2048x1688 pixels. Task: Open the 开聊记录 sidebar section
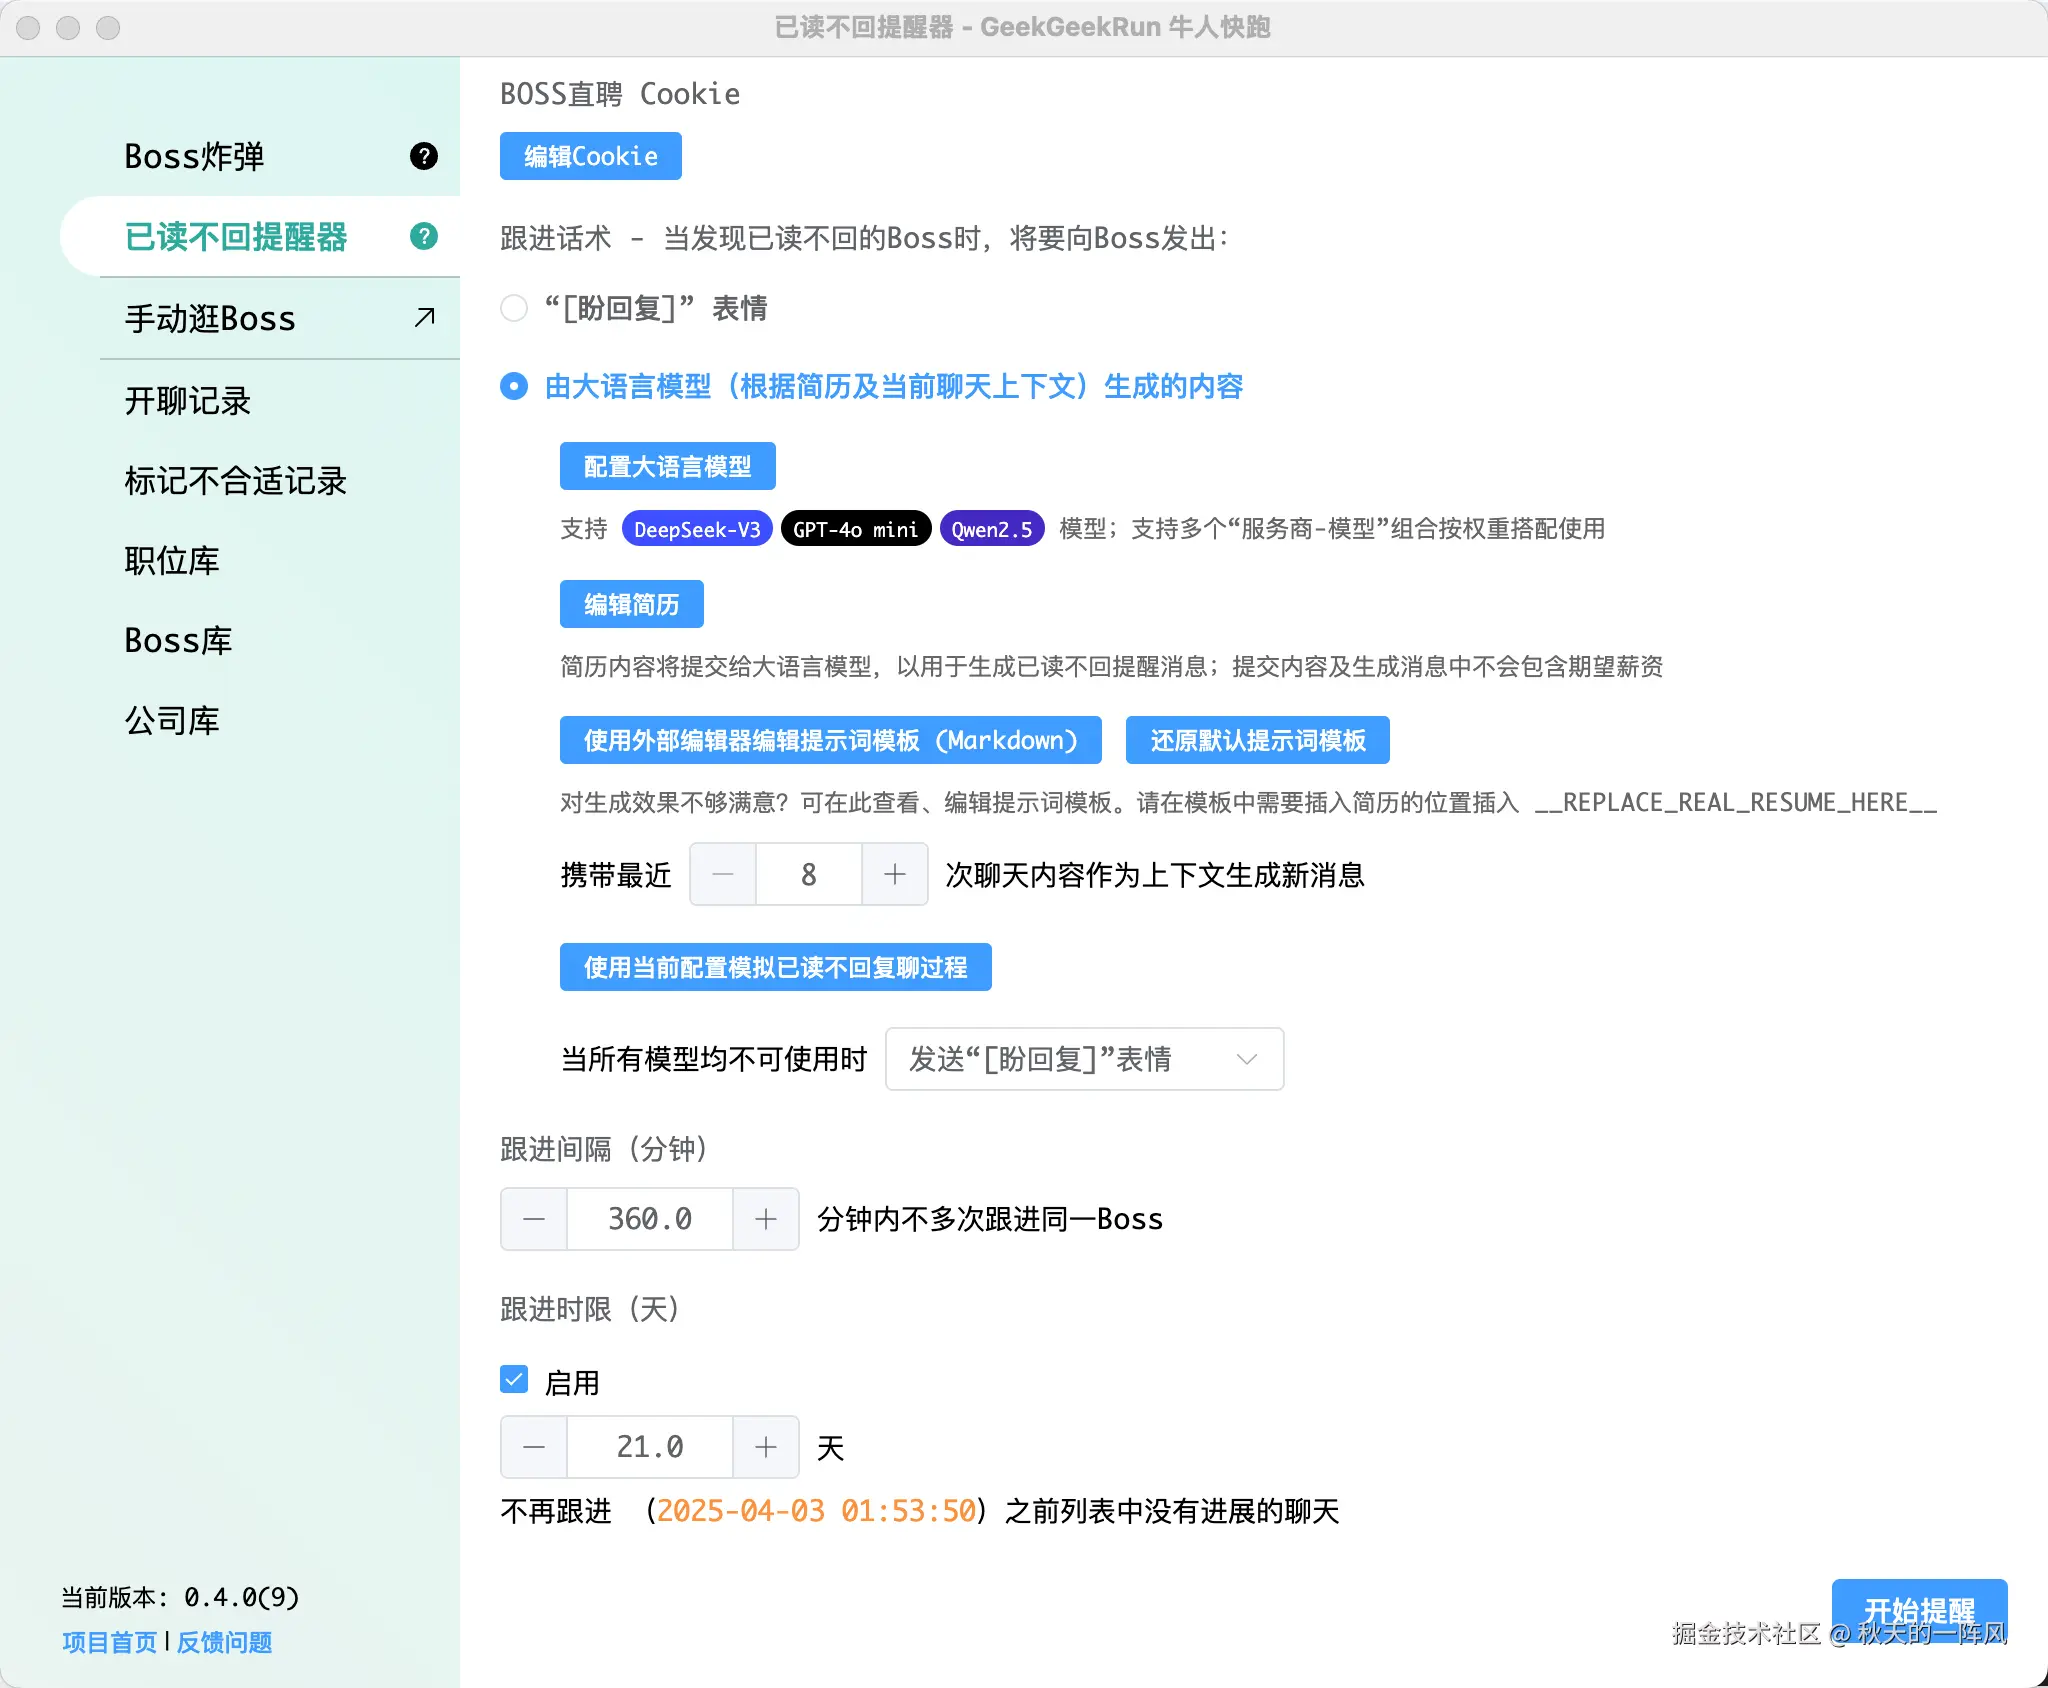tap(185, 401)
